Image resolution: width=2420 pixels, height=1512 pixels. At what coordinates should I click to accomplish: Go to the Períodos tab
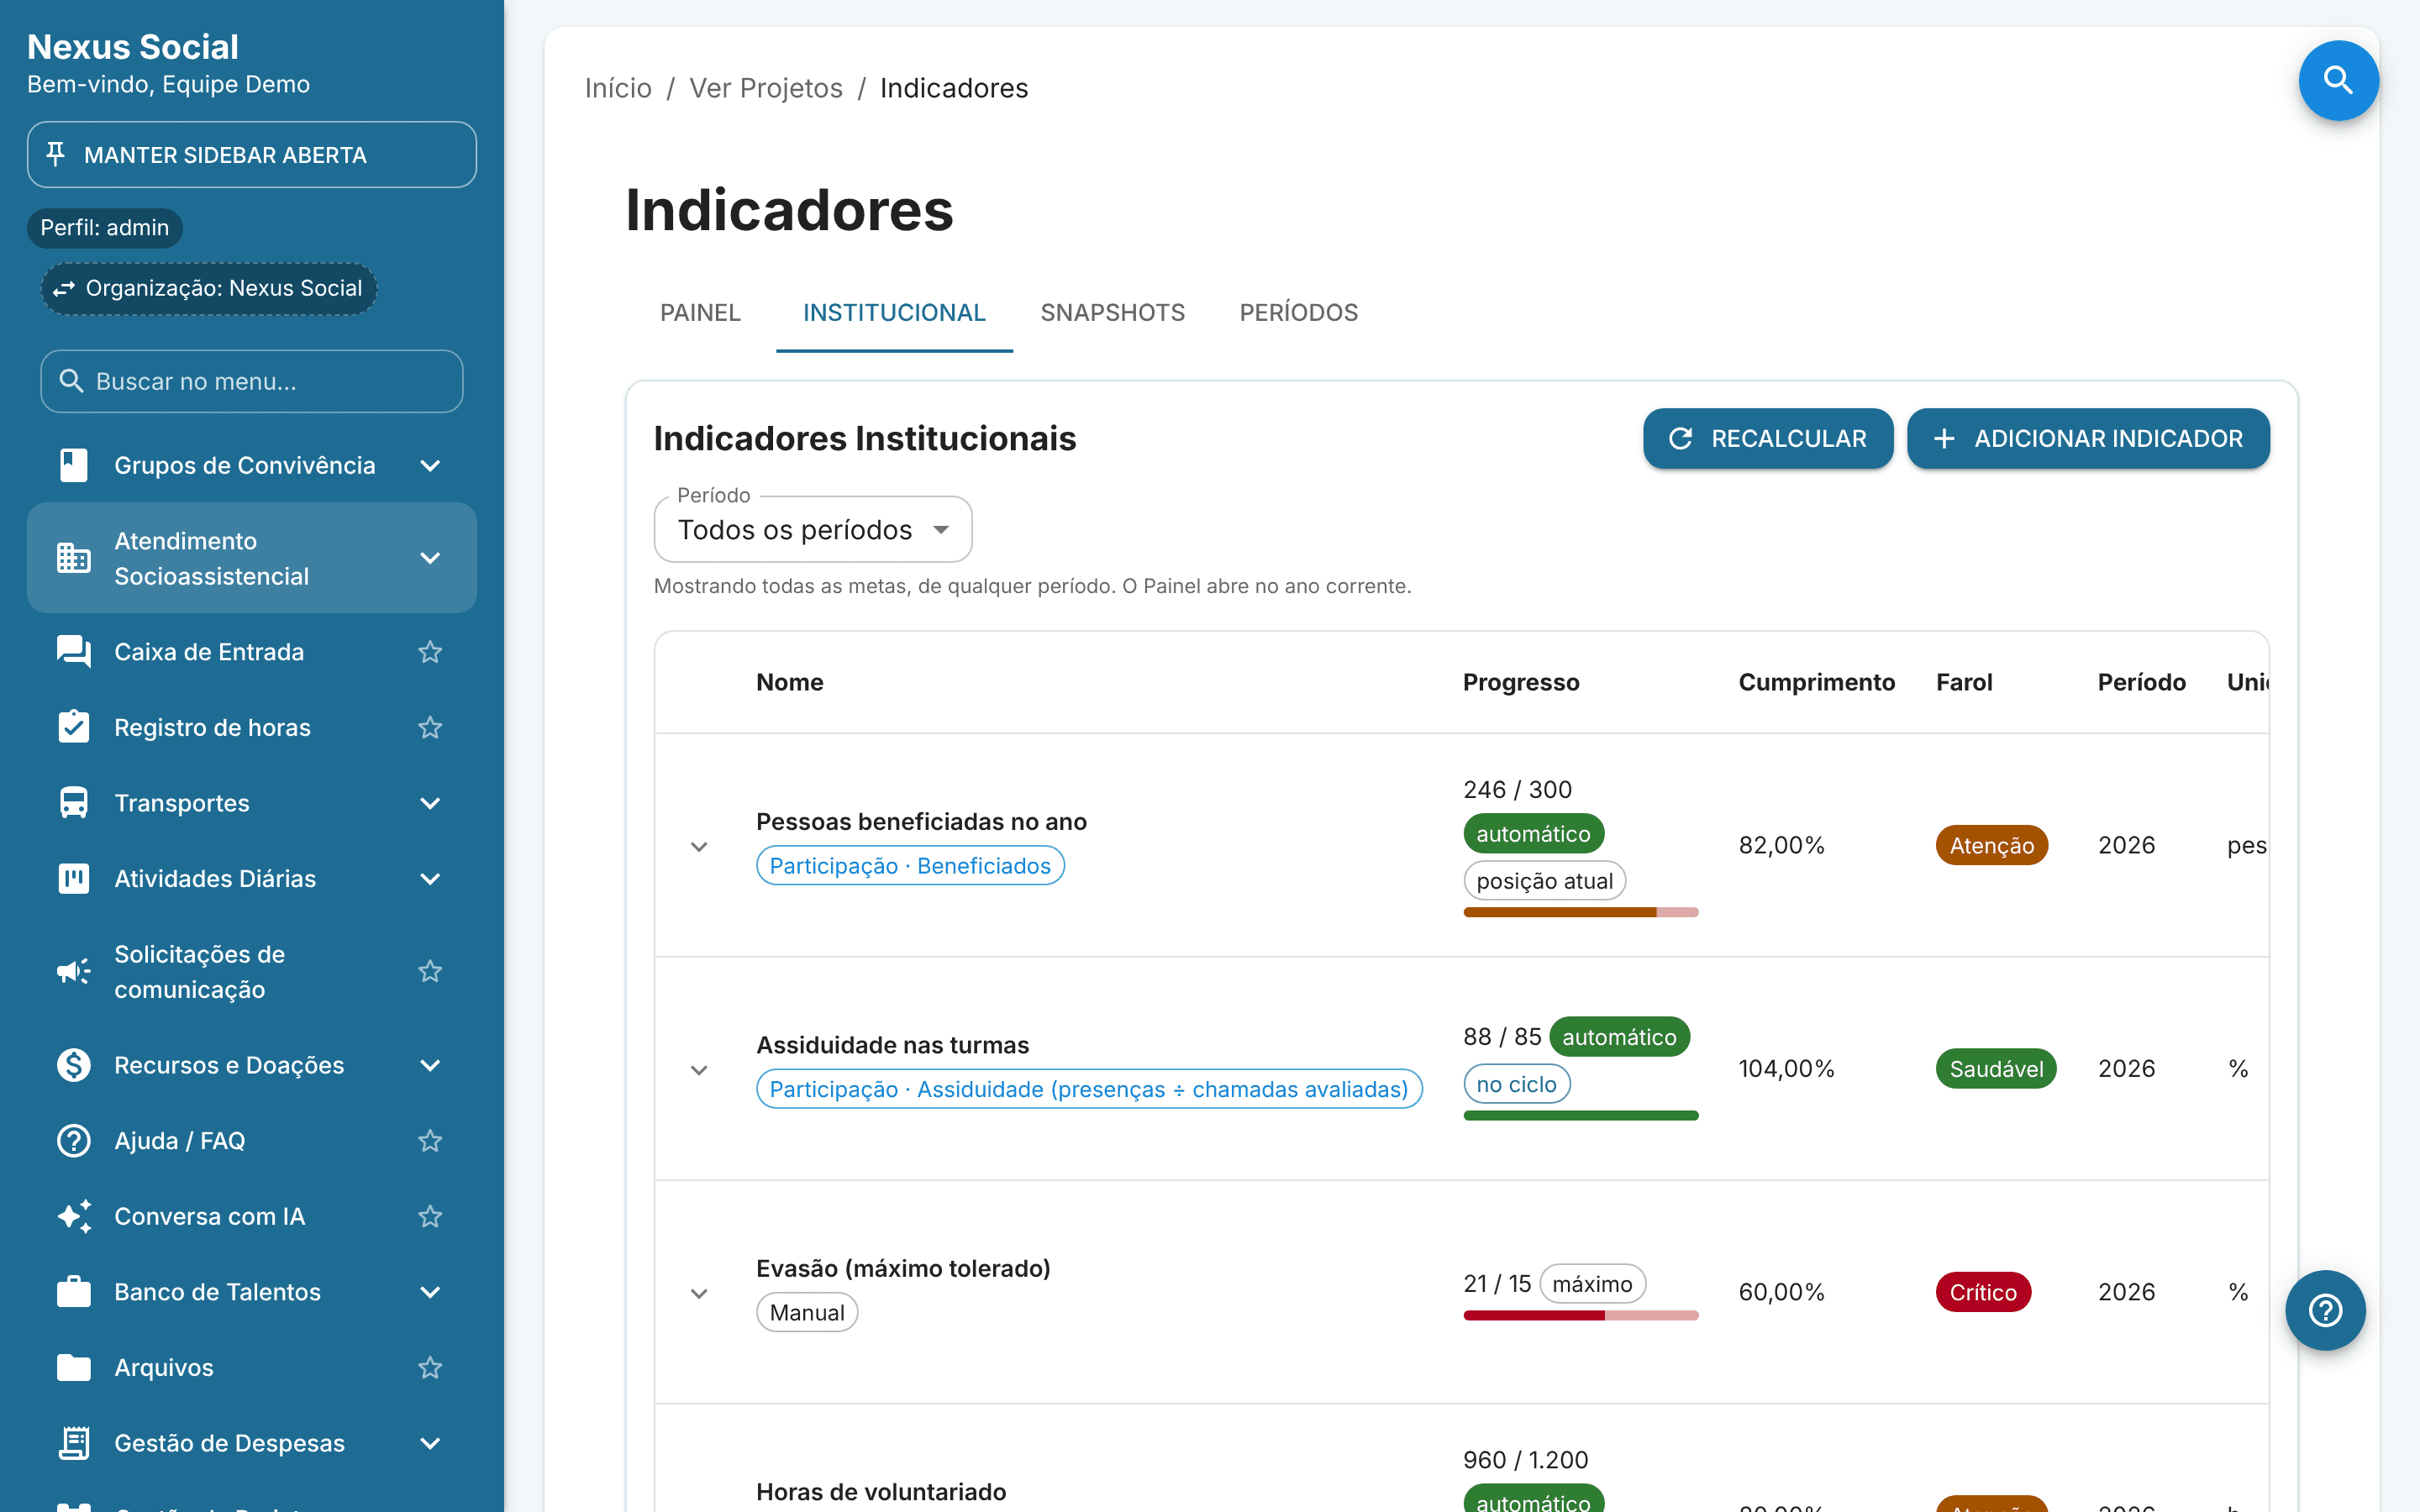1298,312
